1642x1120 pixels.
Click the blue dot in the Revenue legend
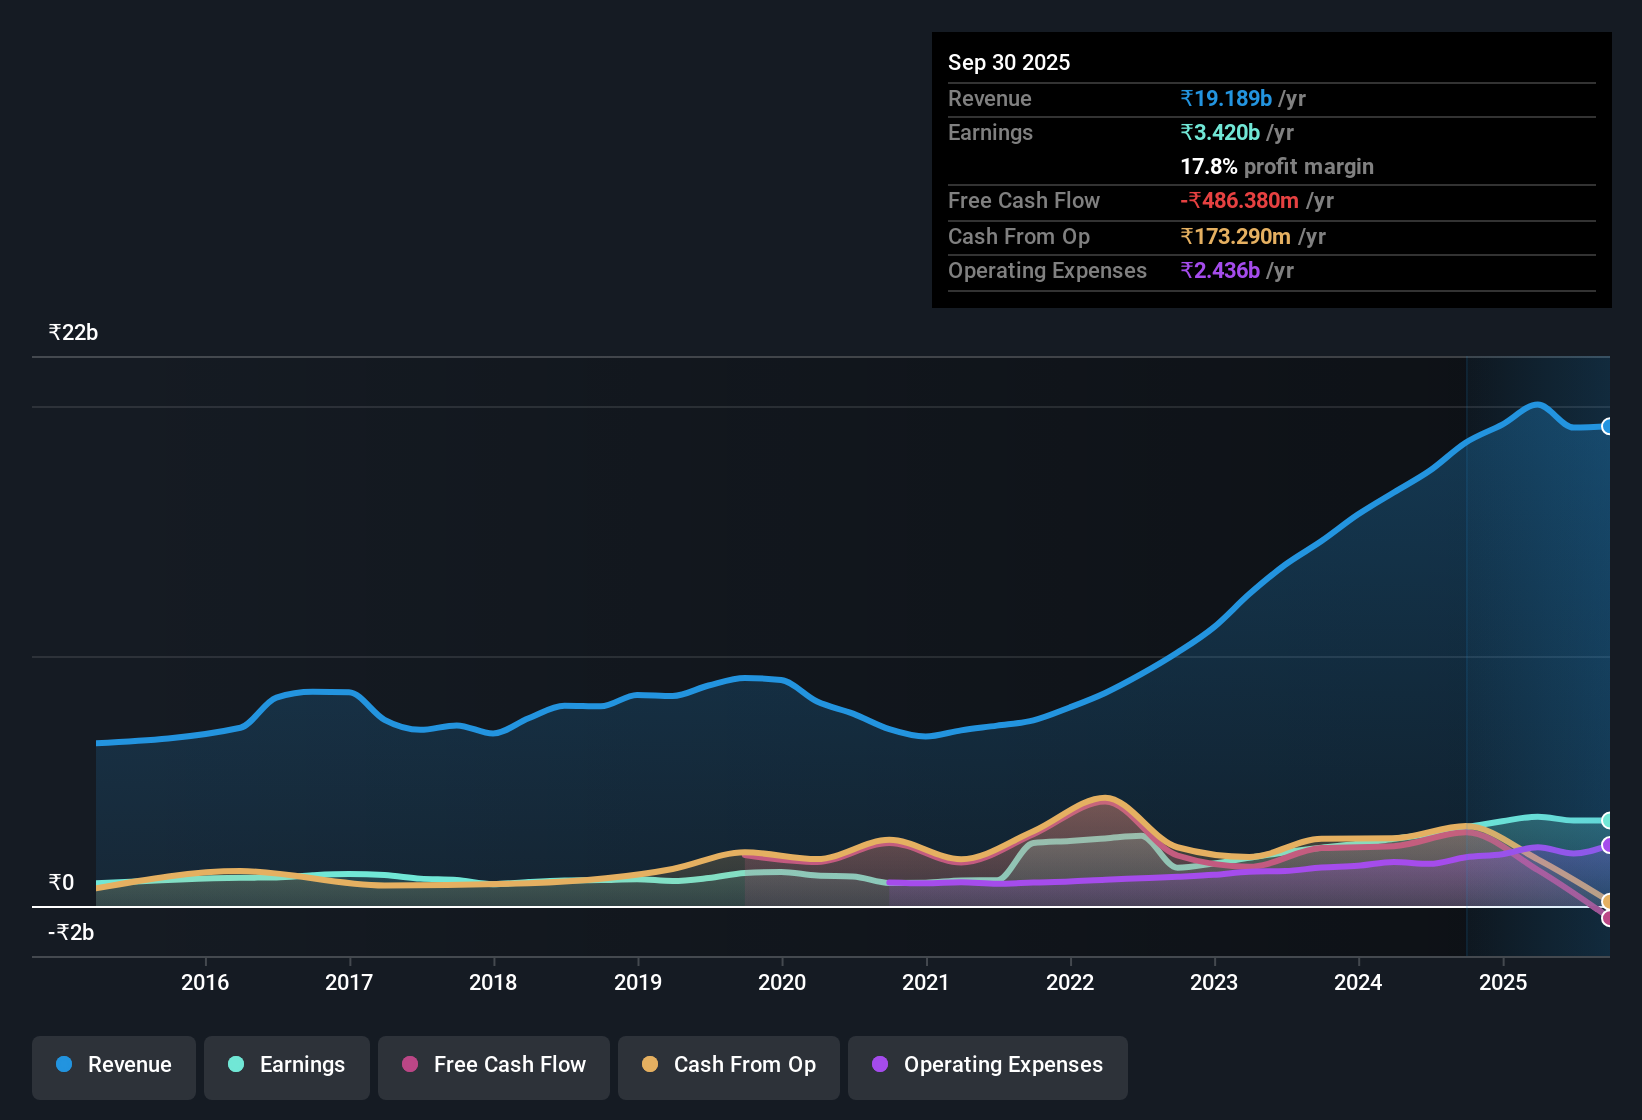tap(63, 1065)
